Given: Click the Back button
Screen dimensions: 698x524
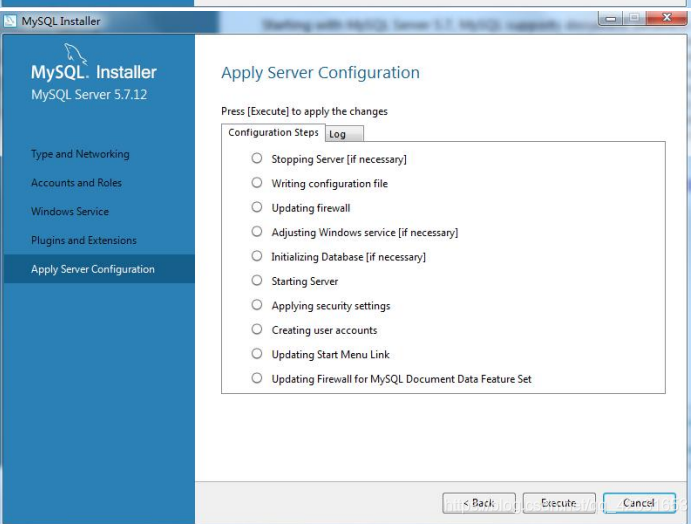Looking at the screenshot, I should [479, 503].
